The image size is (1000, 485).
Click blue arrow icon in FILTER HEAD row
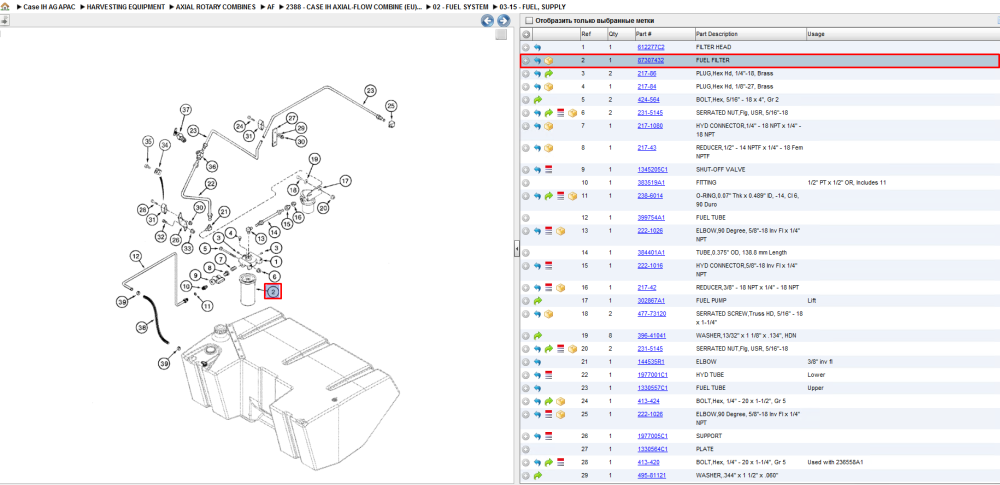(537, 47)
